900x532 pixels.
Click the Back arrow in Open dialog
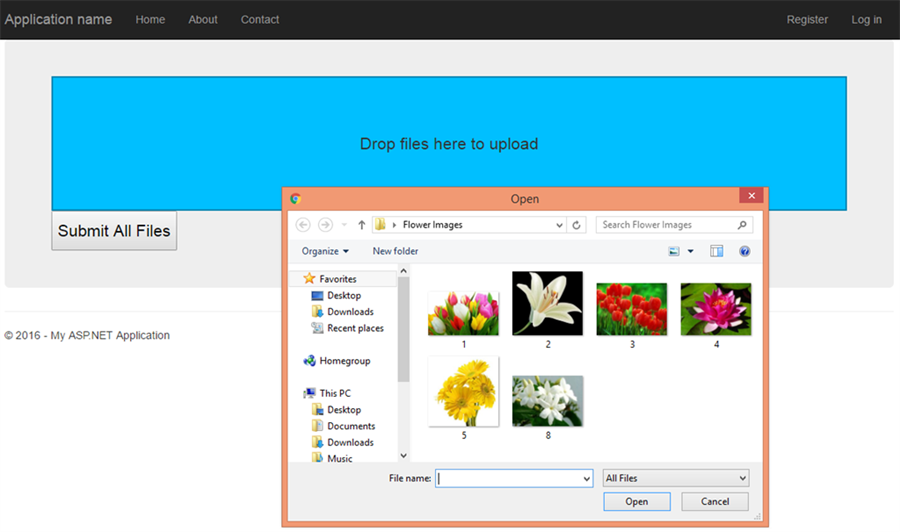(303, 225)
